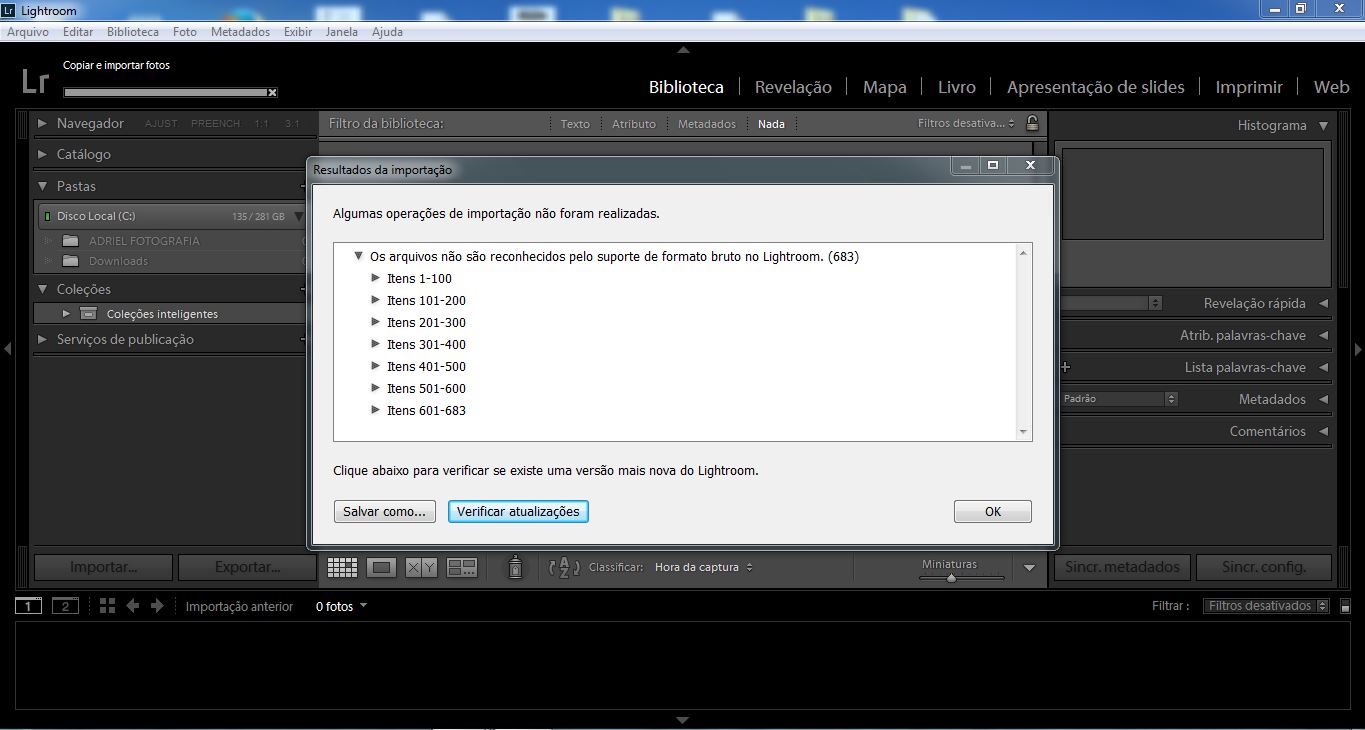
Task: Open Survey view icon
Action: click(x=462, y=567)
